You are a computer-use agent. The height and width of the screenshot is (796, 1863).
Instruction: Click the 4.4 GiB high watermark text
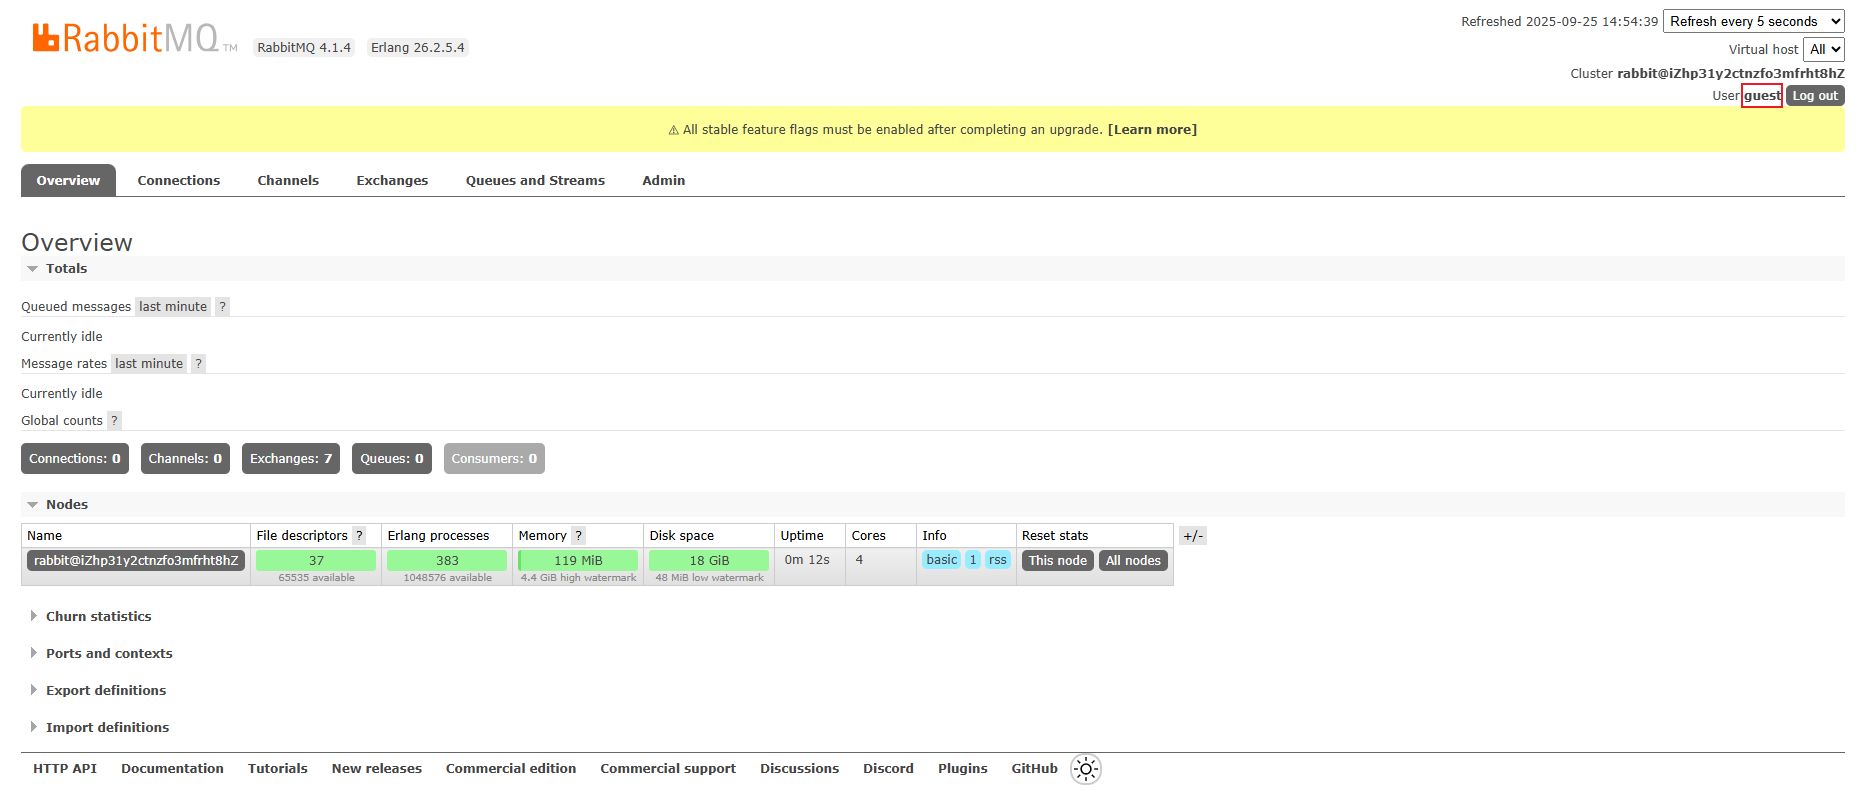tap(578, 578)
